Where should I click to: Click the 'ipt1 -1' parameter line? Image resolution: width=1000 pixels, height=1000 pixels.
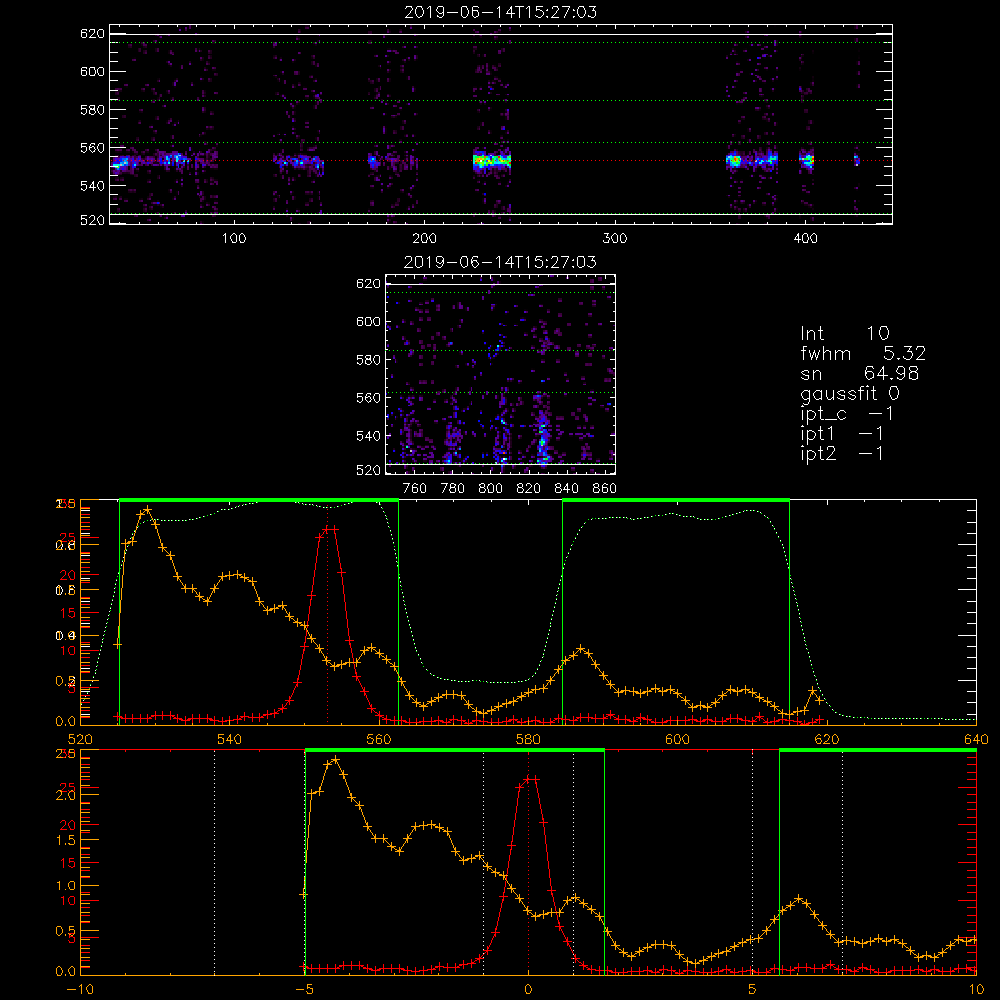pyautogui.click(x=842, y=434)
